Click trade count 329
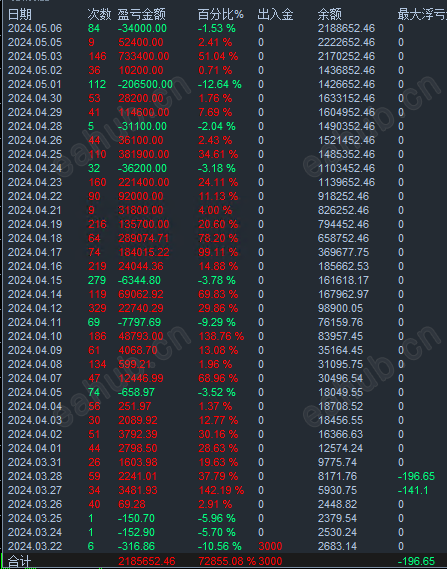 pyautogui.click(x=97, y=308)
